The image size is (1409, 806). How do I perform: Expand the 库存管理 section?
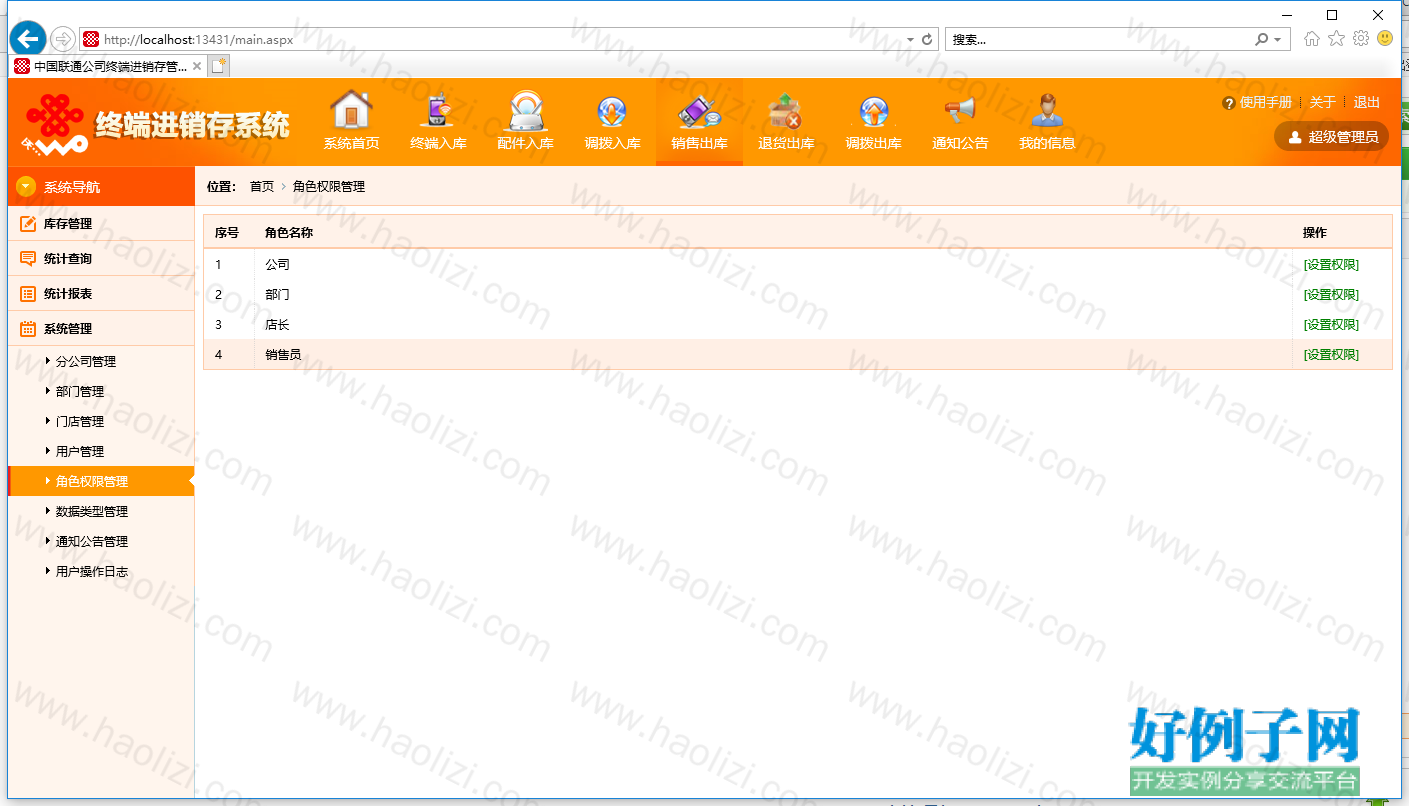[x=101, y=223]
